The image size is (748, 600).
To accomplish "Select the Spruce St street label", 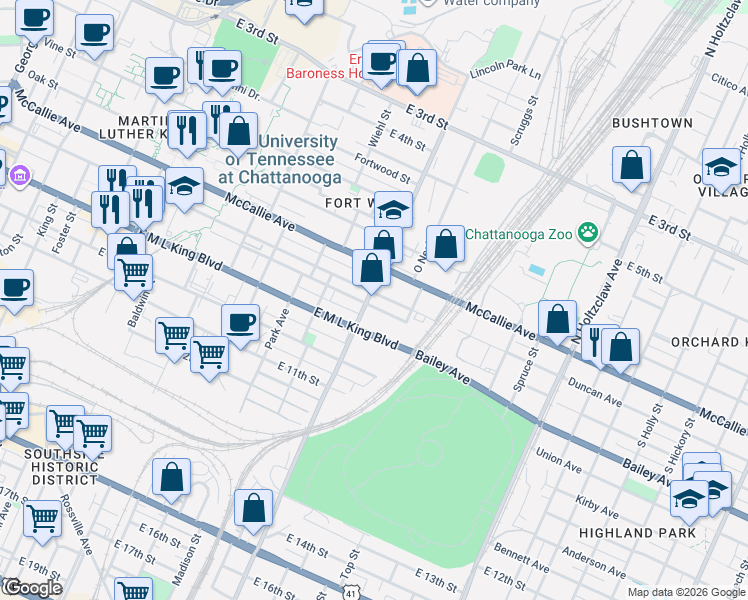I will [x=526, y=370].
